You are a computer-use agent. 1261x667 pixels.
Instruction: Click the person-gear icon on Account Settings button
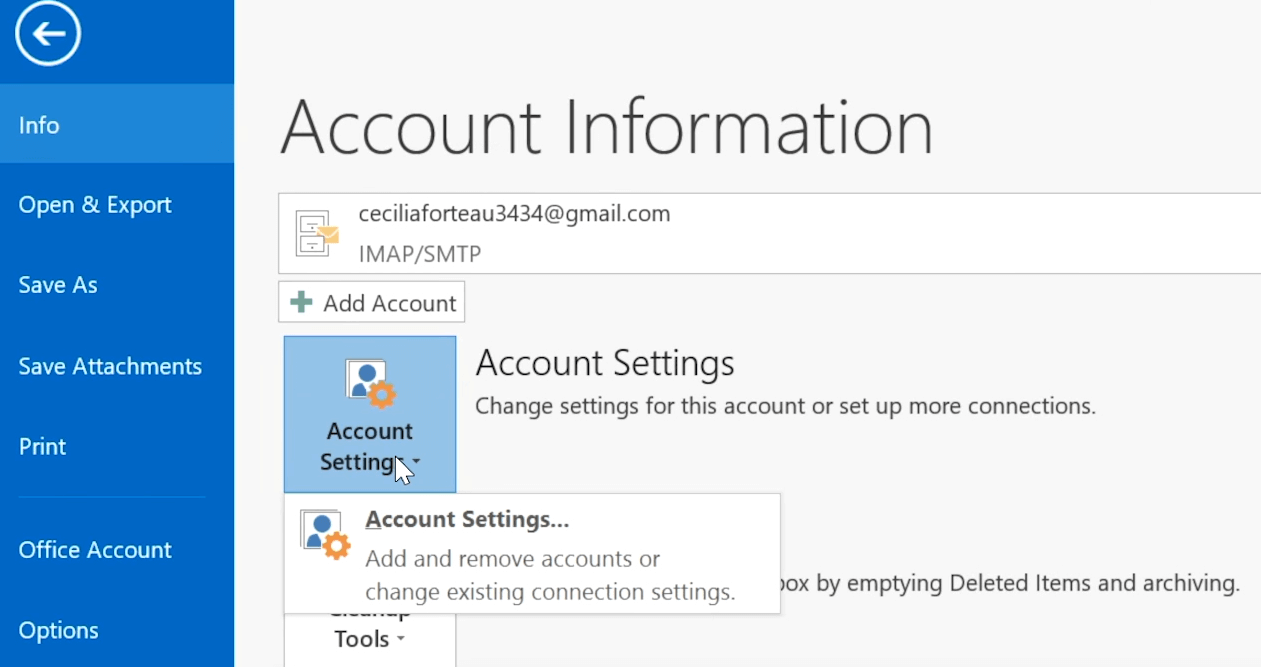370,384
